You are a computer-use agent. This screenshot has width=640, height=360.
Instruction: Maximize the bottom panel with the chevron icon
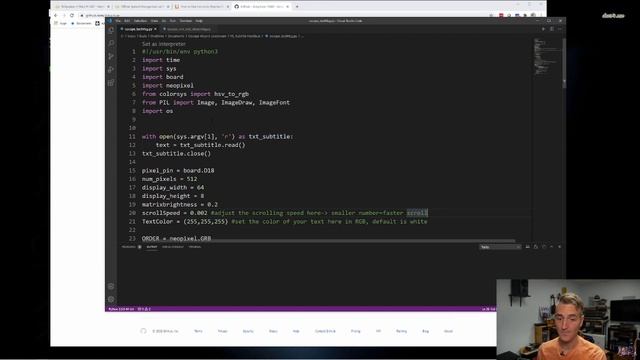551,247
